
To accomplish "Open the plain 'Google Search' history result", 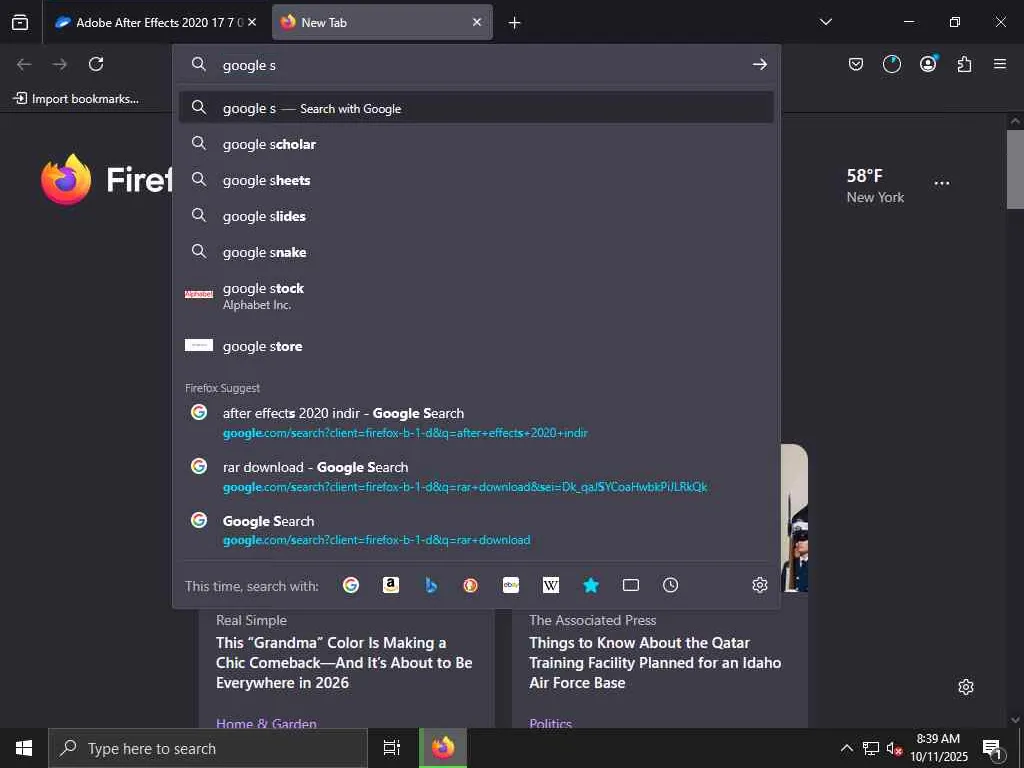I will (476, 530).
